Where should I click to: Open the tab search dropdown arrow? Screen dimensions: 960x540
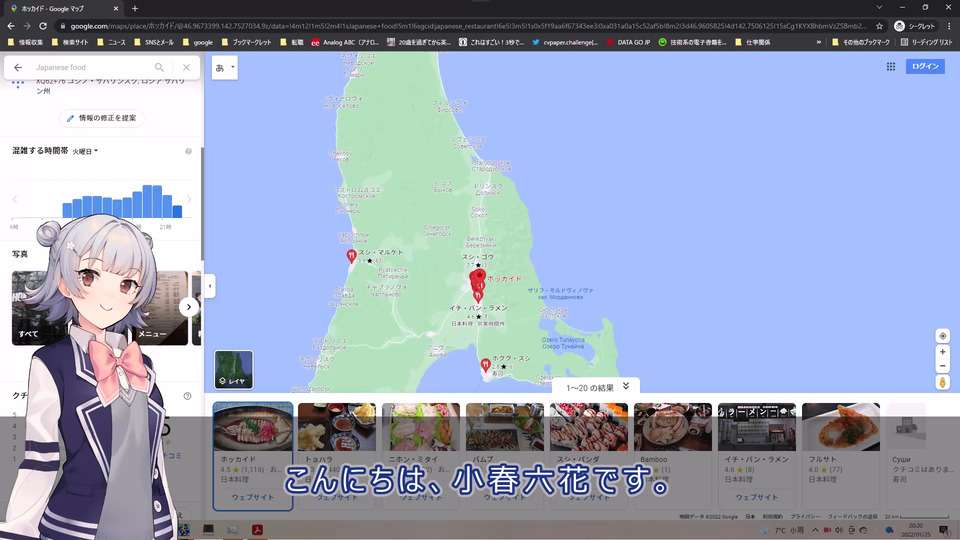tap(879, 7)
